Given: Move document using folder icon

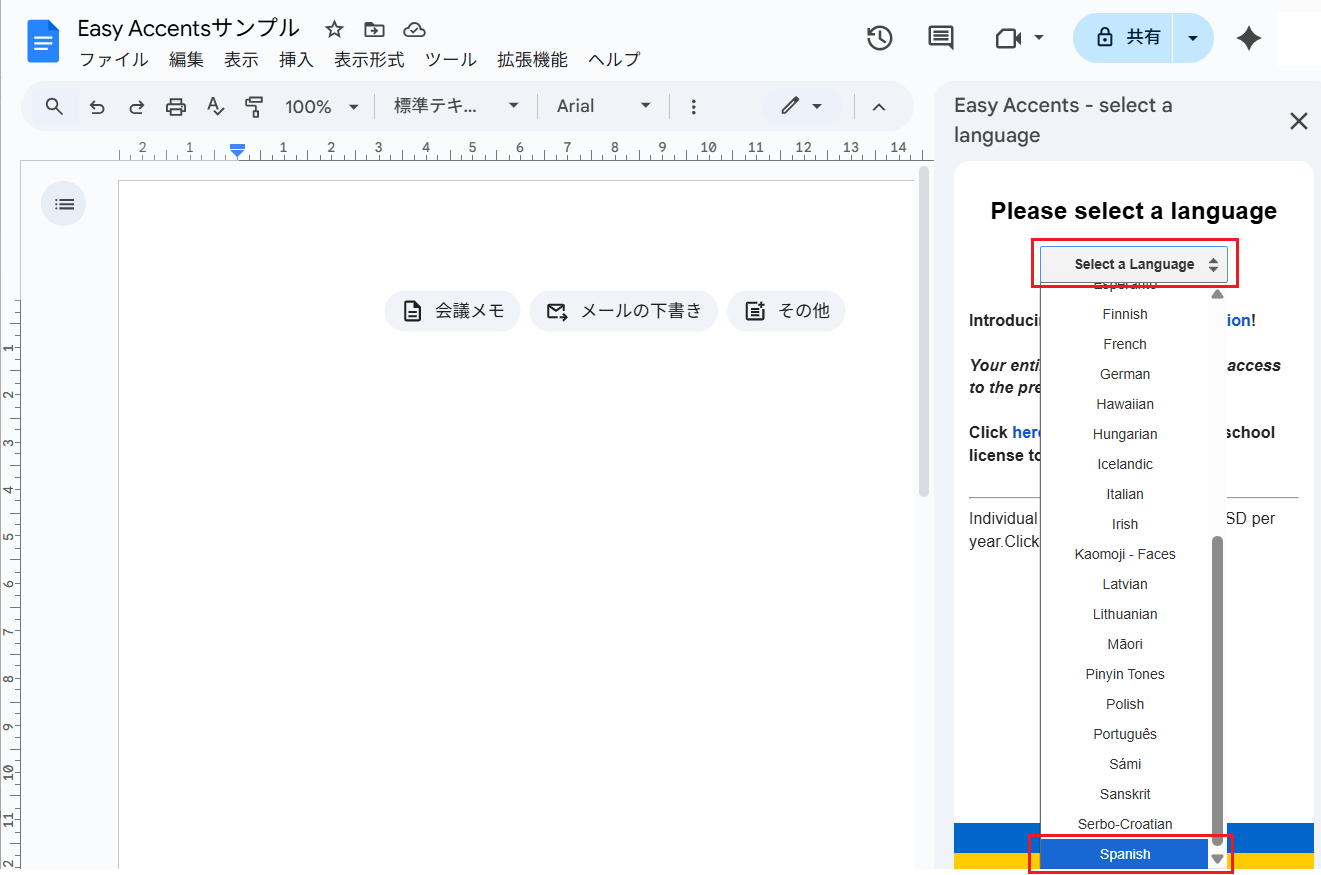Looking at the screenshot, I should tap(374, 29).
